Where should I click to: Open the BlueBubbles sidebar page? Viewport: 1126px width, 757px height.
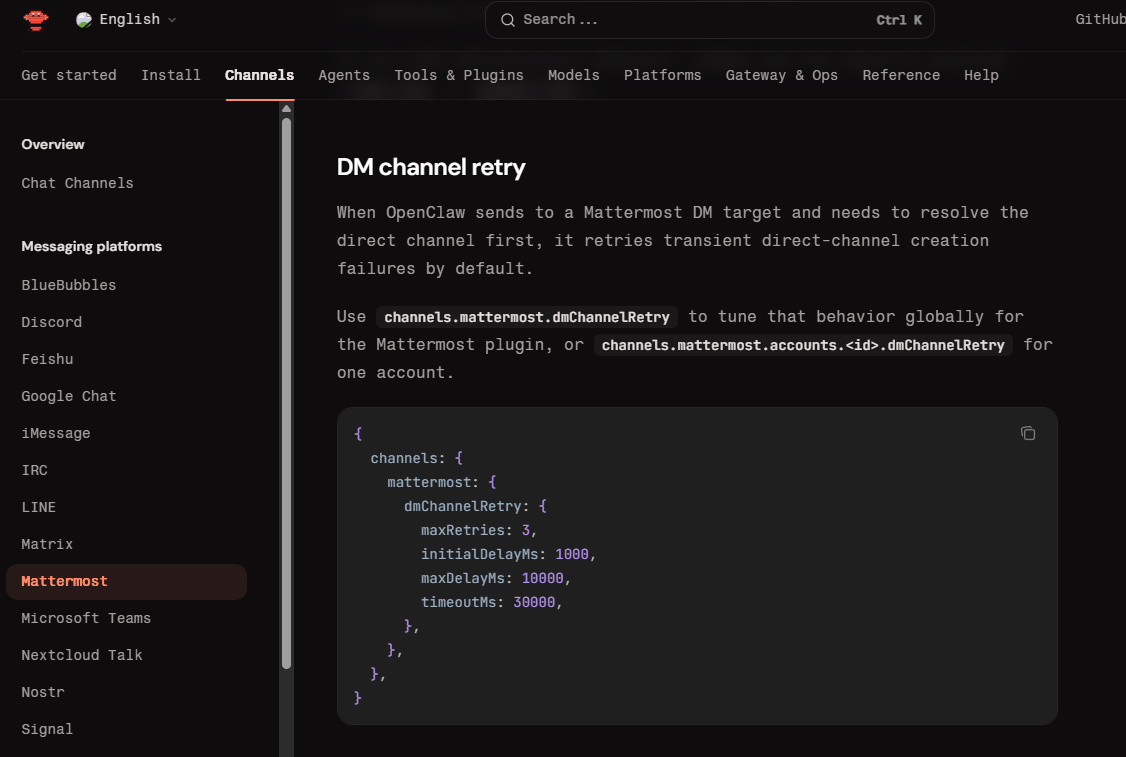point(69,285)
